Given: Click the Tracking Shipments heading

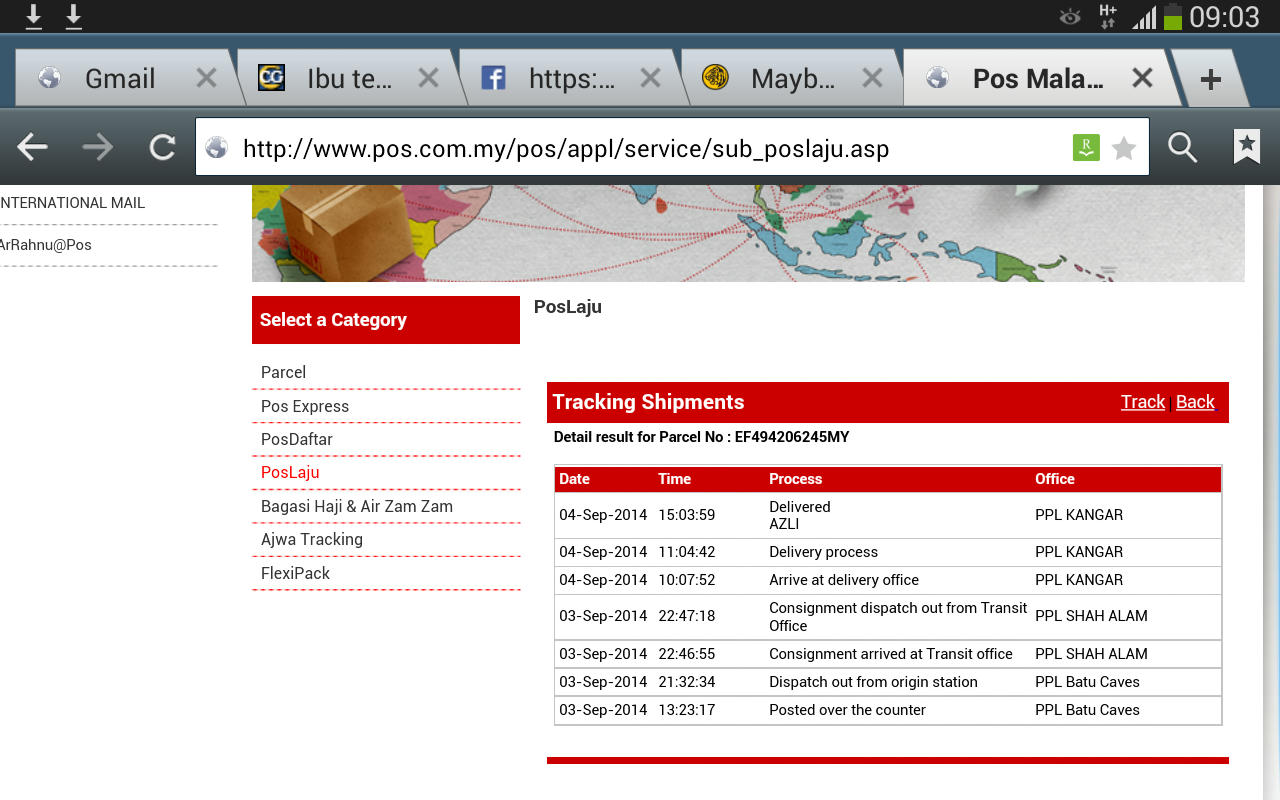Looking at the screenshot, I should [x=648, y=402].
